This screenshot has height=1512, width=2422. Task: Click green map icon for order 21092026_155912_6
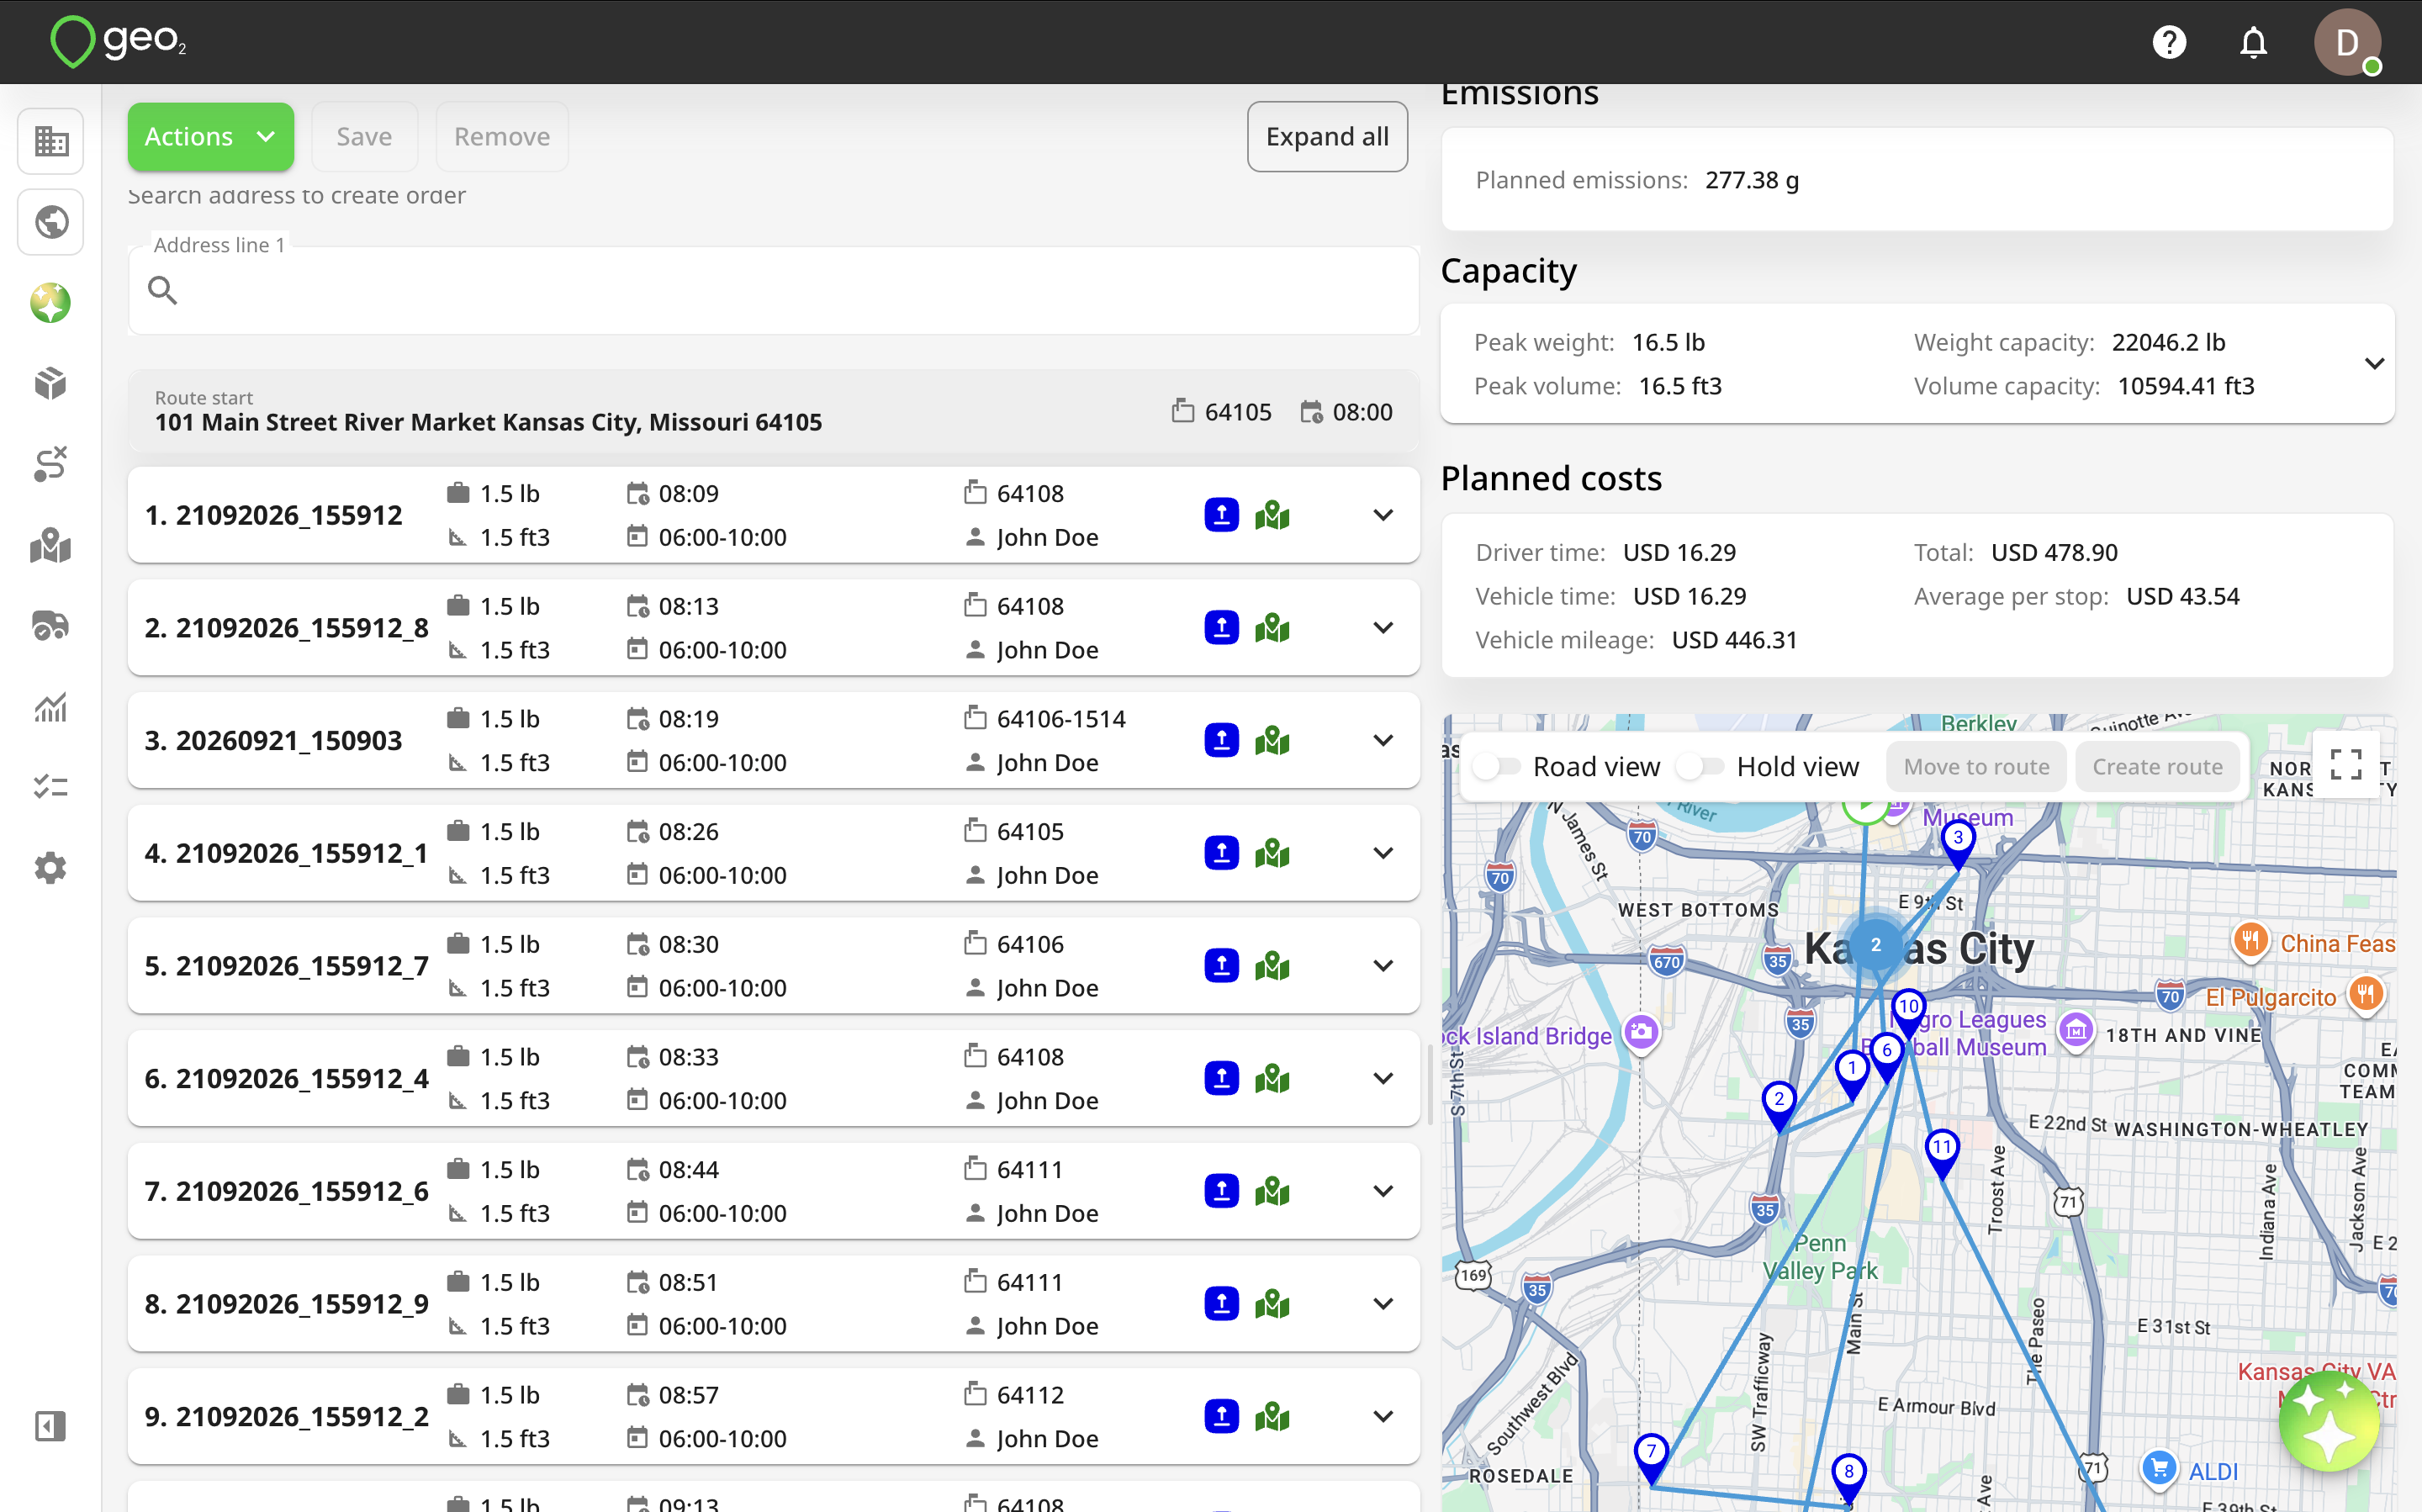click(x=1272, y=1191)
